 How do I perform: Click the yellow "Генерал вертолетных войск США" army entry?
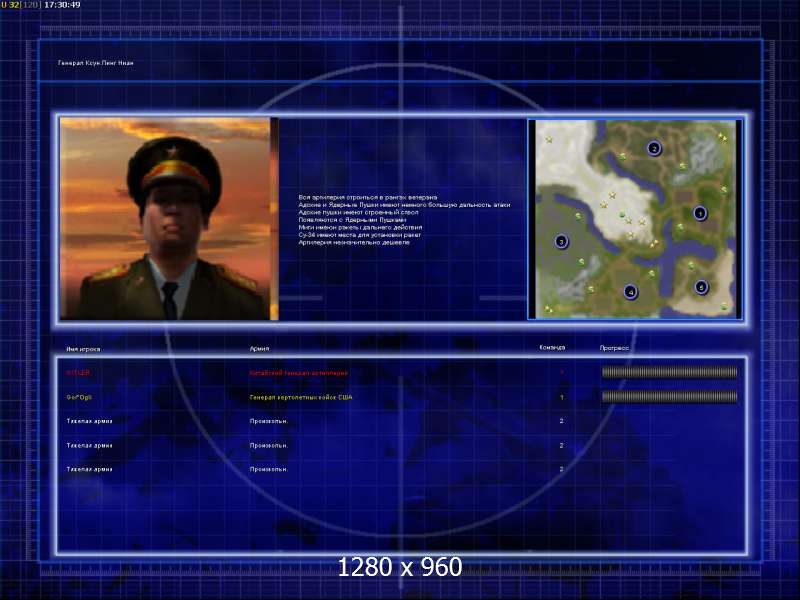tap(301, 397)
